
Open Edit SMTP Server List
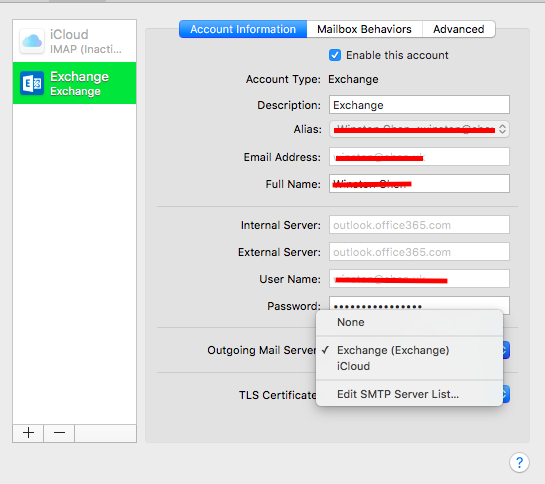point(409,394)
